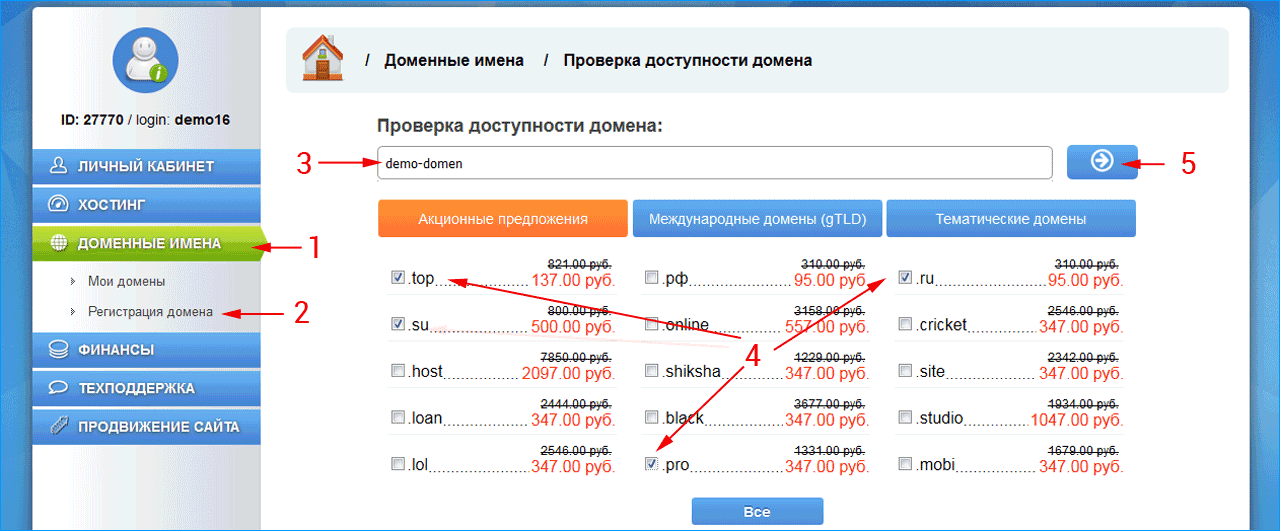Open Мои домены submenu link

click(x=126, y=282)
